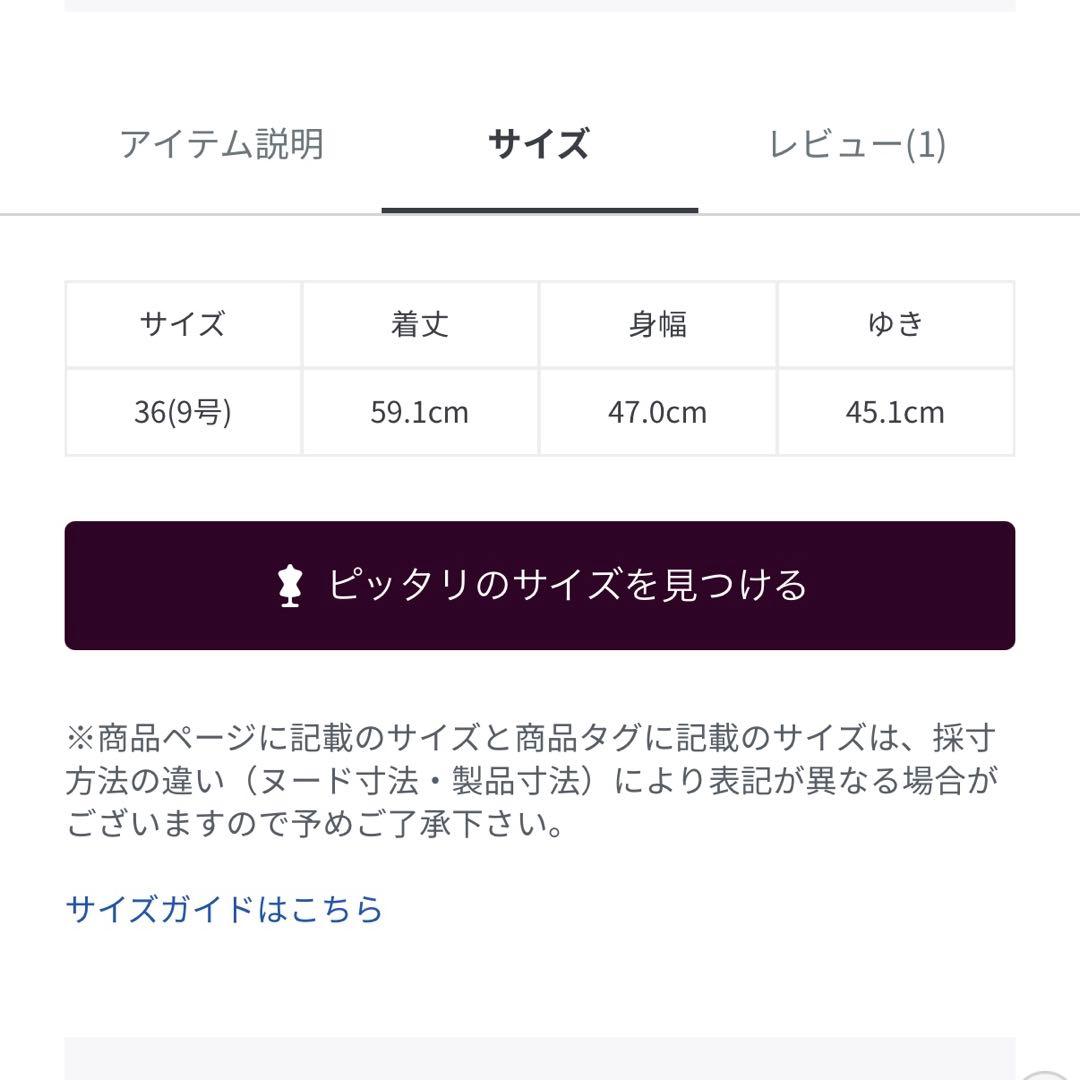Click the active tab underline indicator

pyautogui.click(x=540, y=208)
